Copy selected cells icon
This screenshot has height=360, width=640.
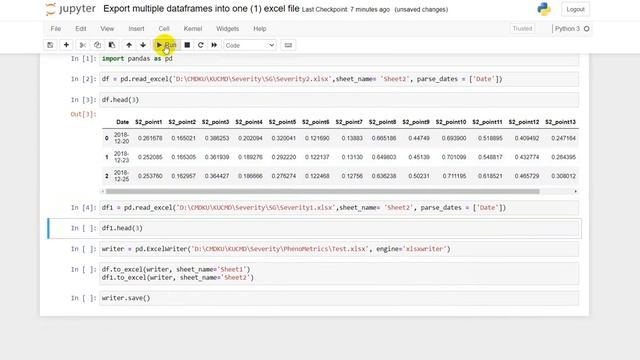tap(97, 45)
